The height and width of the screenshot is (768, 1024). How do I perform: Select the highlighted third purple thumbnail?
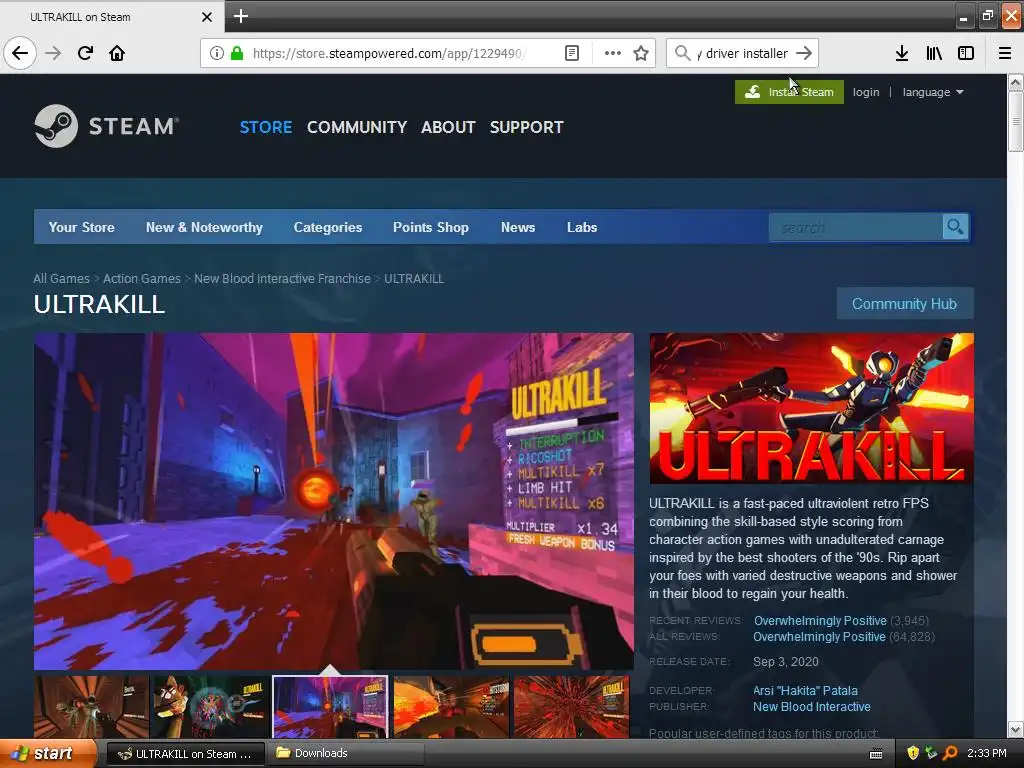(330, 707)
